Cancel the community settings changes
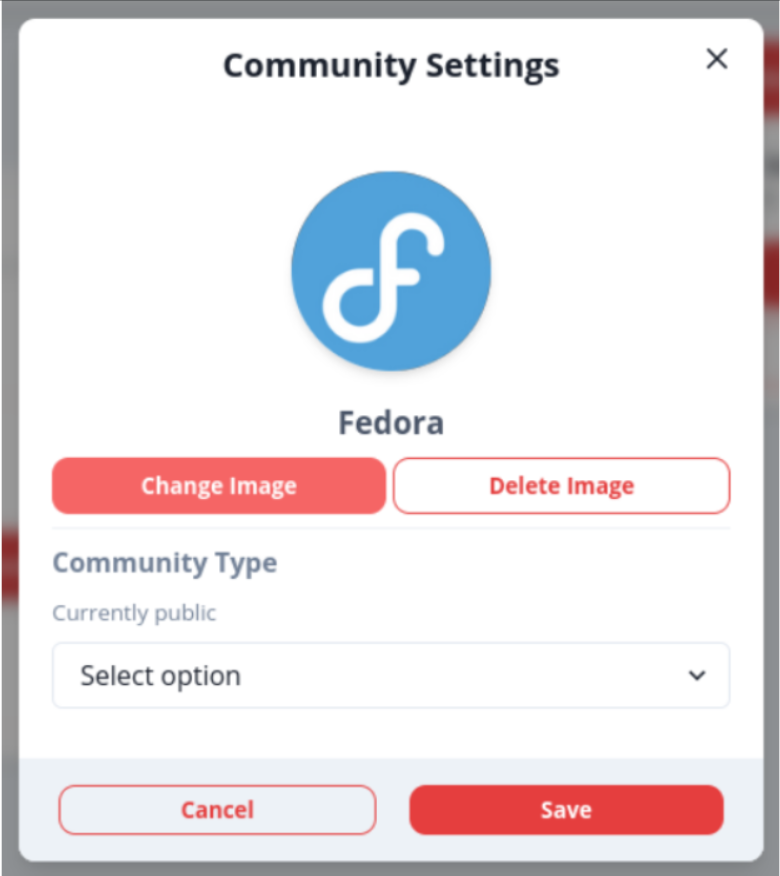780x876 pixels. pos(217,809)
